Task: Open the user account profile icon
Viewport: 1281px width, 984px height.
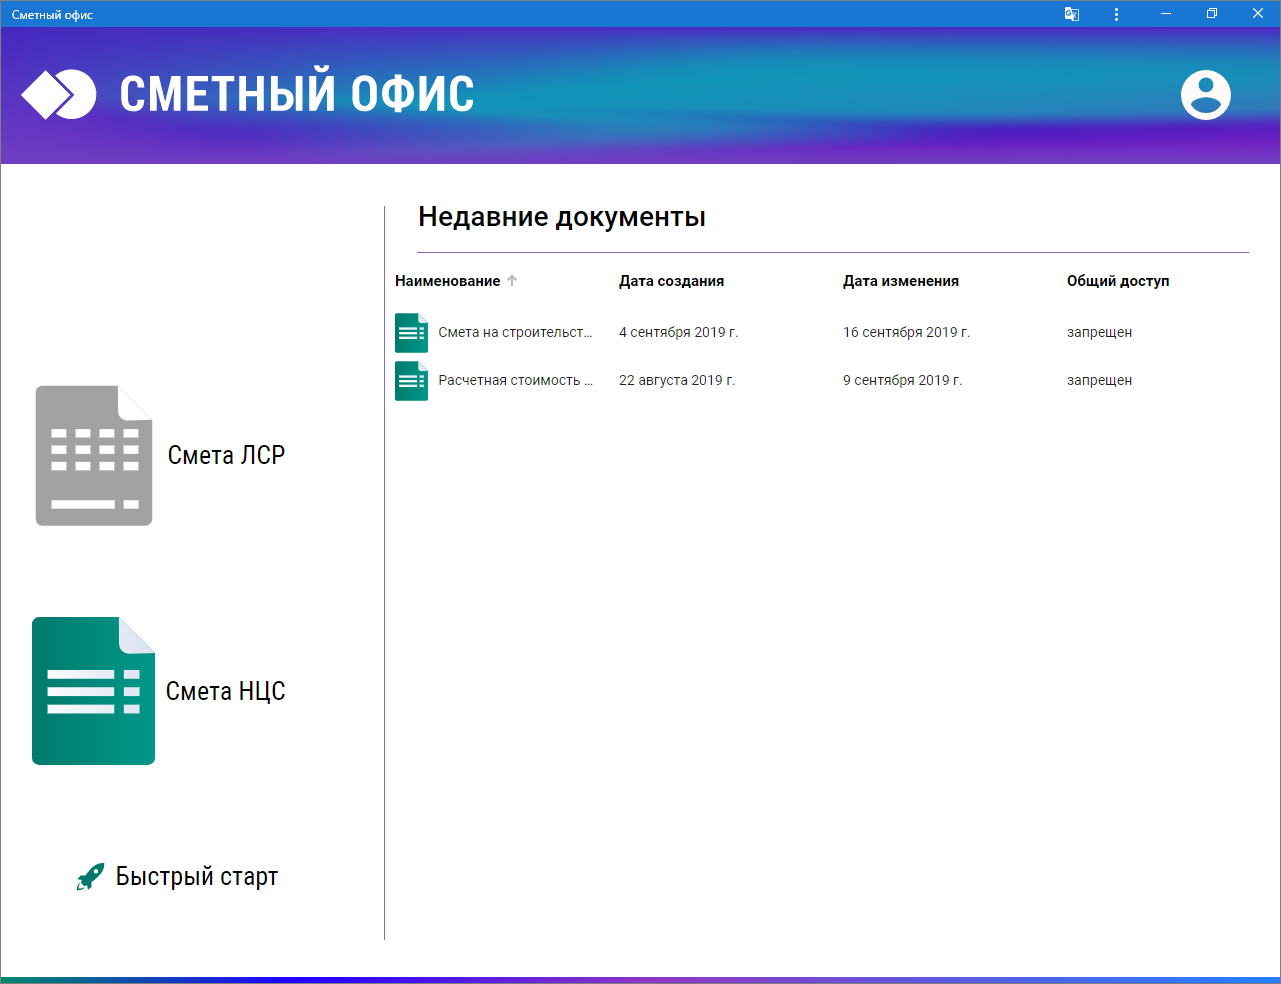Action: point(1206,95)
